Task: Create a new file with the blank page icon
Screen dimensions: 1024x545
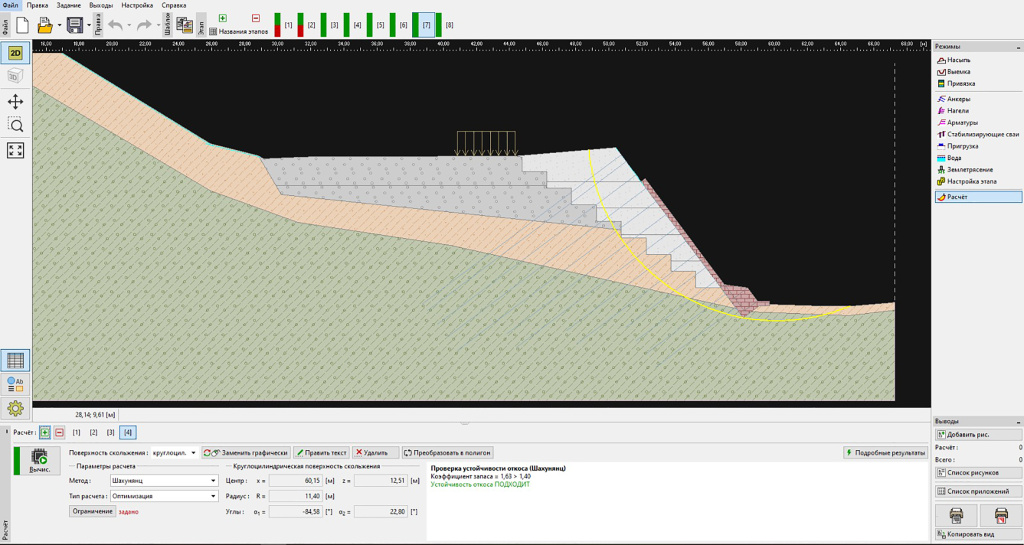Action: (x=22, y=25)
